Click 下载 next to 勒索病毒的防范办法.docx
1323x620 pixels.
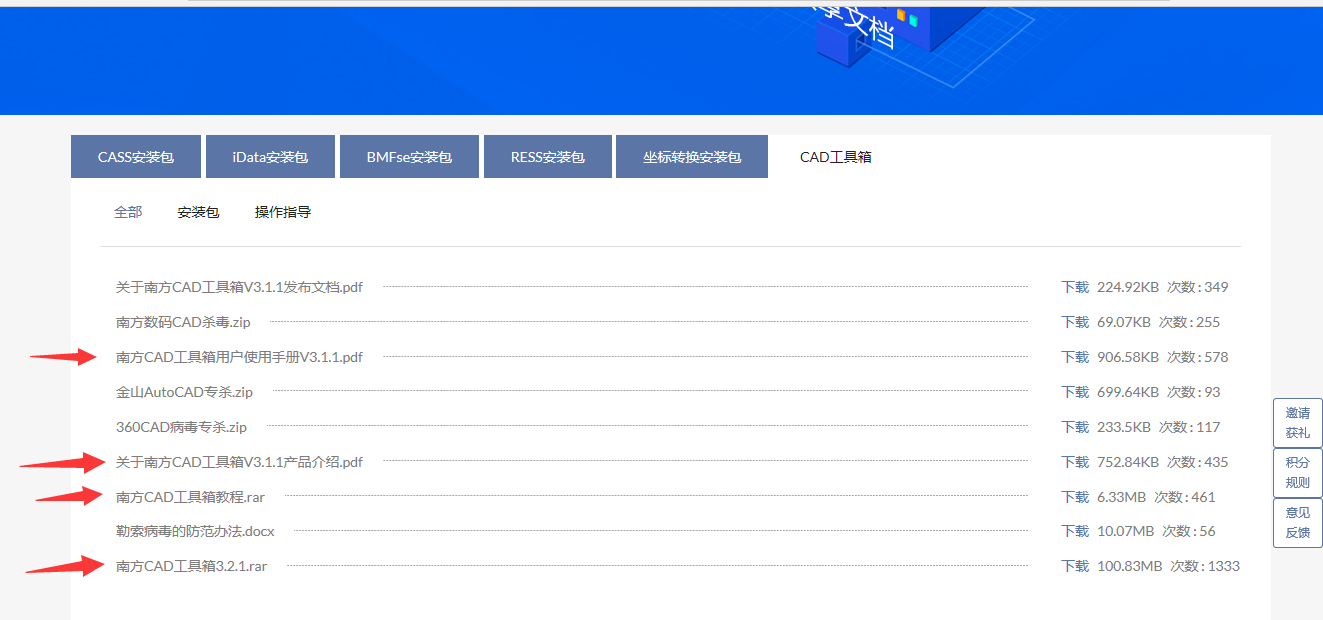pyautogui.click(x=1075, y=531)
